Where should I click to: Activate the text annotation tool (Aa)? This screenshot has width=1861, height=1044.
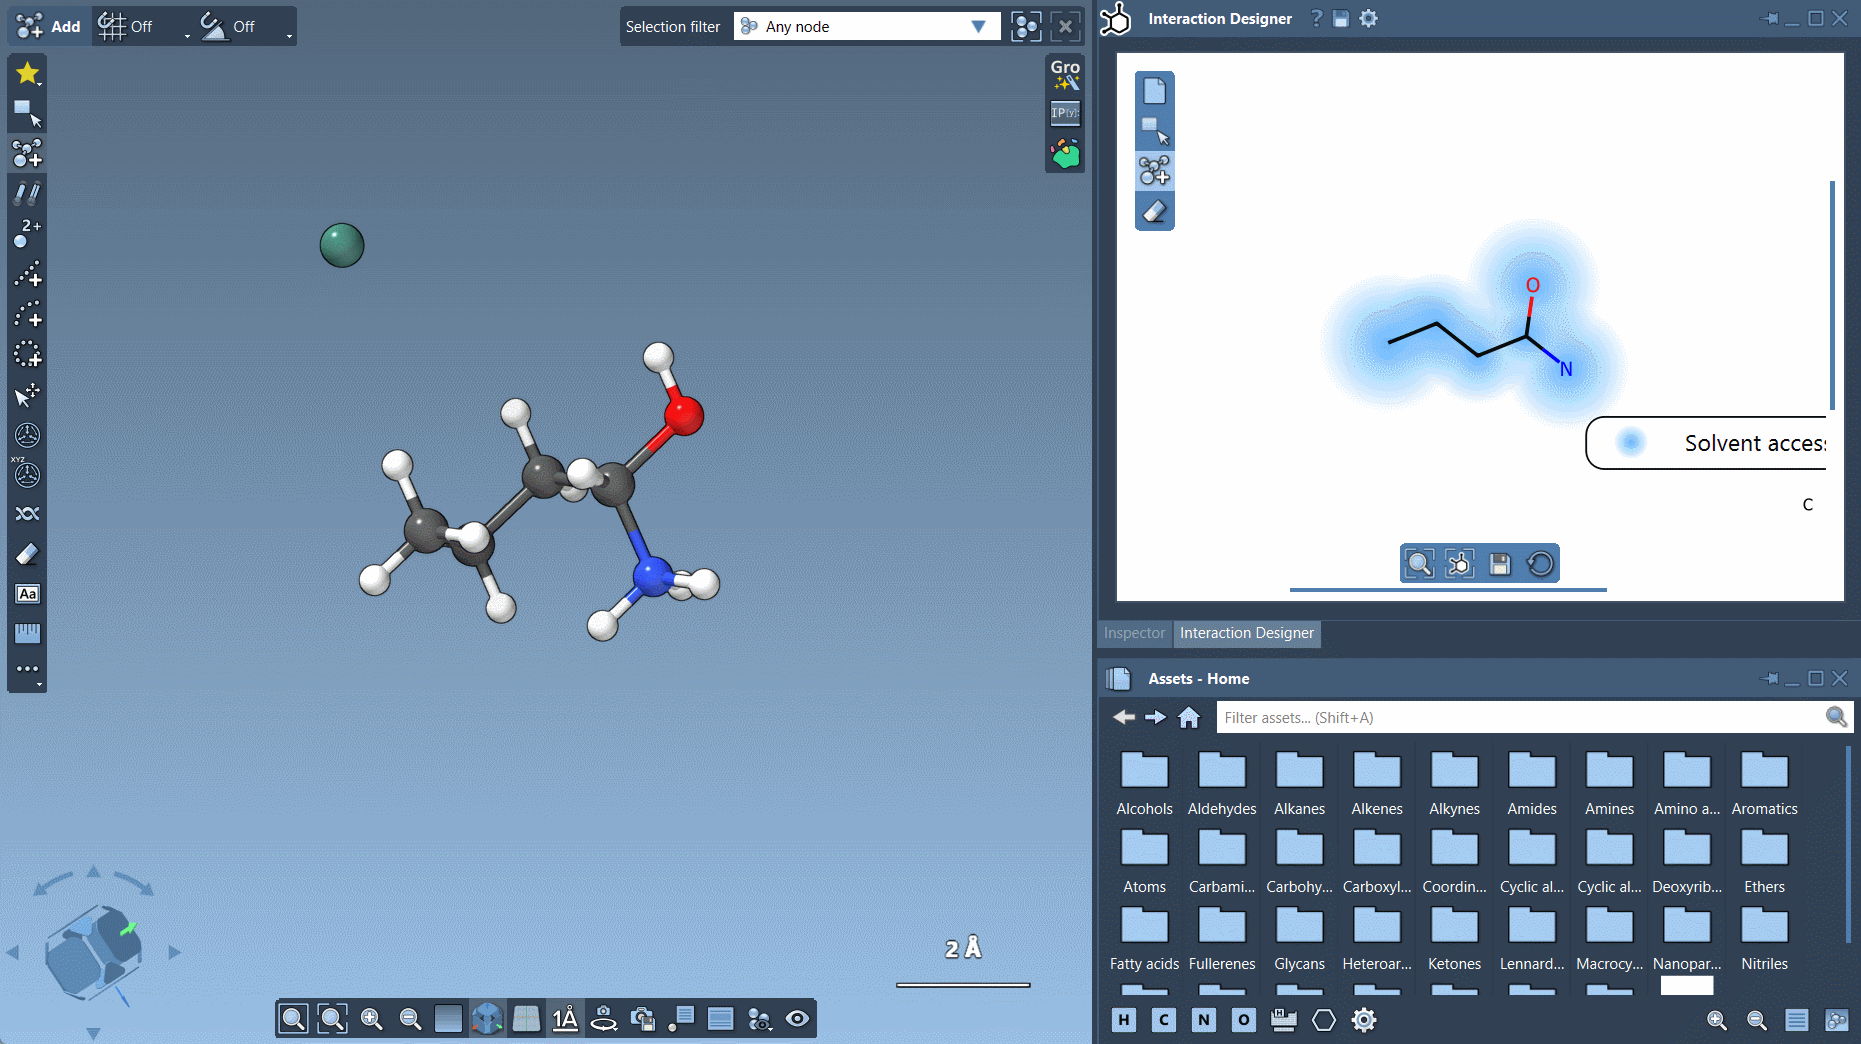(x=27, y=594)
